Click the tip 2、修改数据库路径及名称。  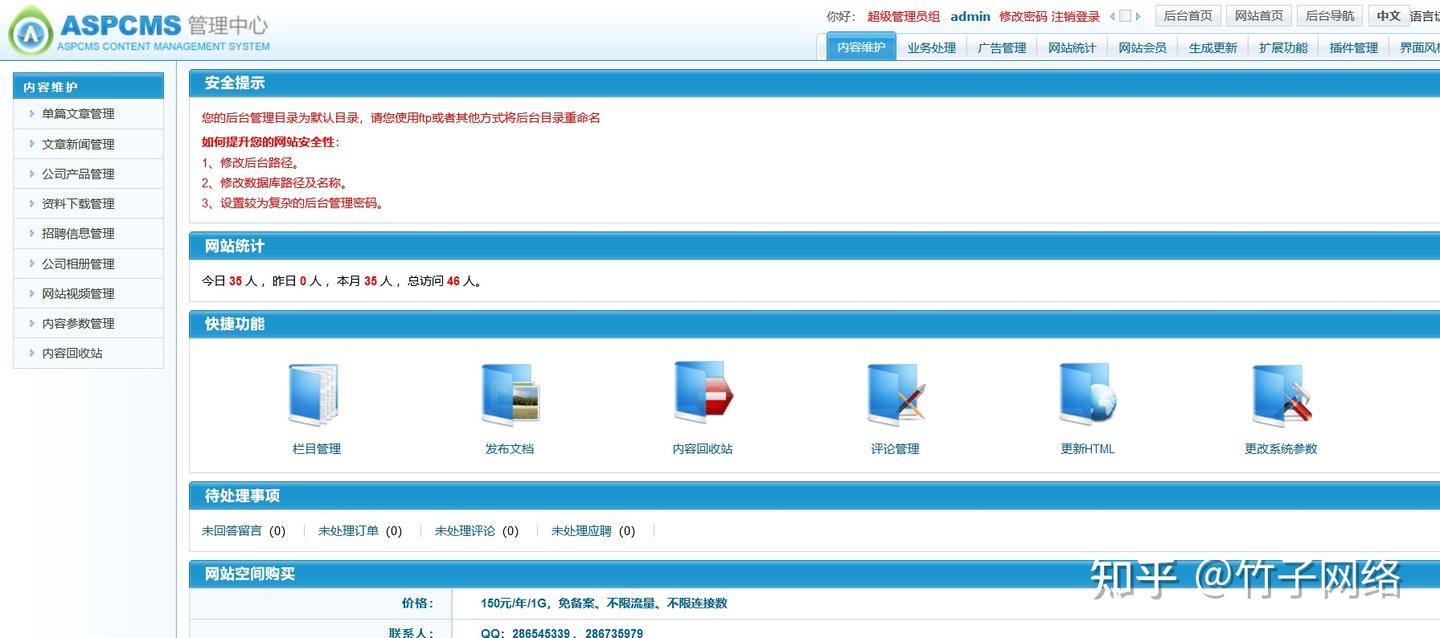(275, 183)
